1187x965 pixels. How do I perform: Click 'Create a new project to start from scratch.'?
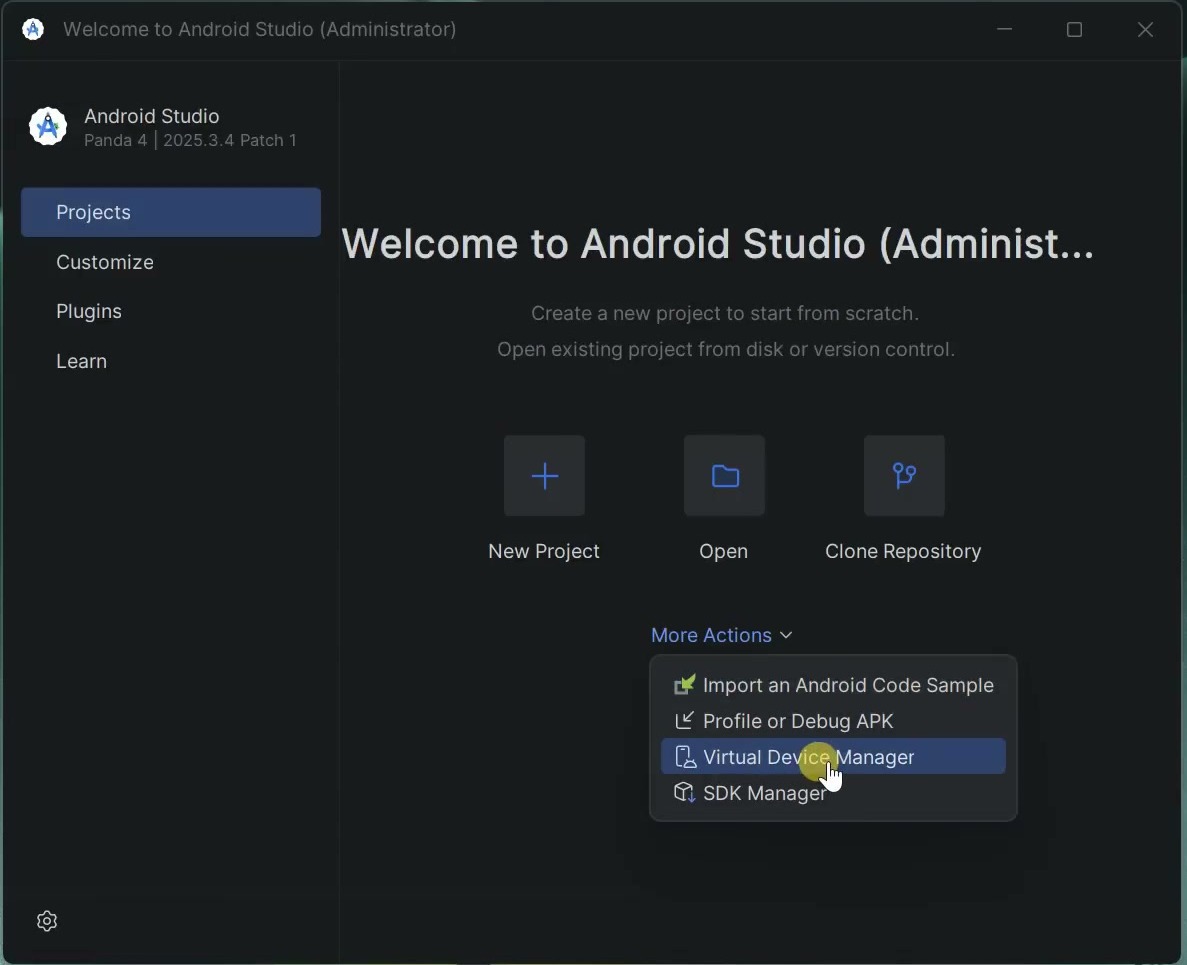725,313
